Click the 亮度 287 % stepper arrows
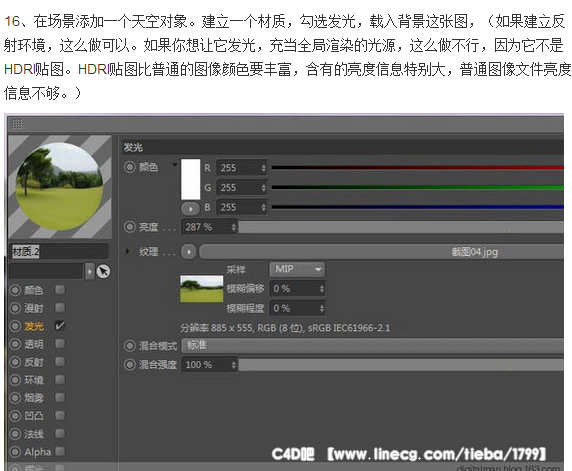This screenshot has height=471, width=572. click(234, 227)
